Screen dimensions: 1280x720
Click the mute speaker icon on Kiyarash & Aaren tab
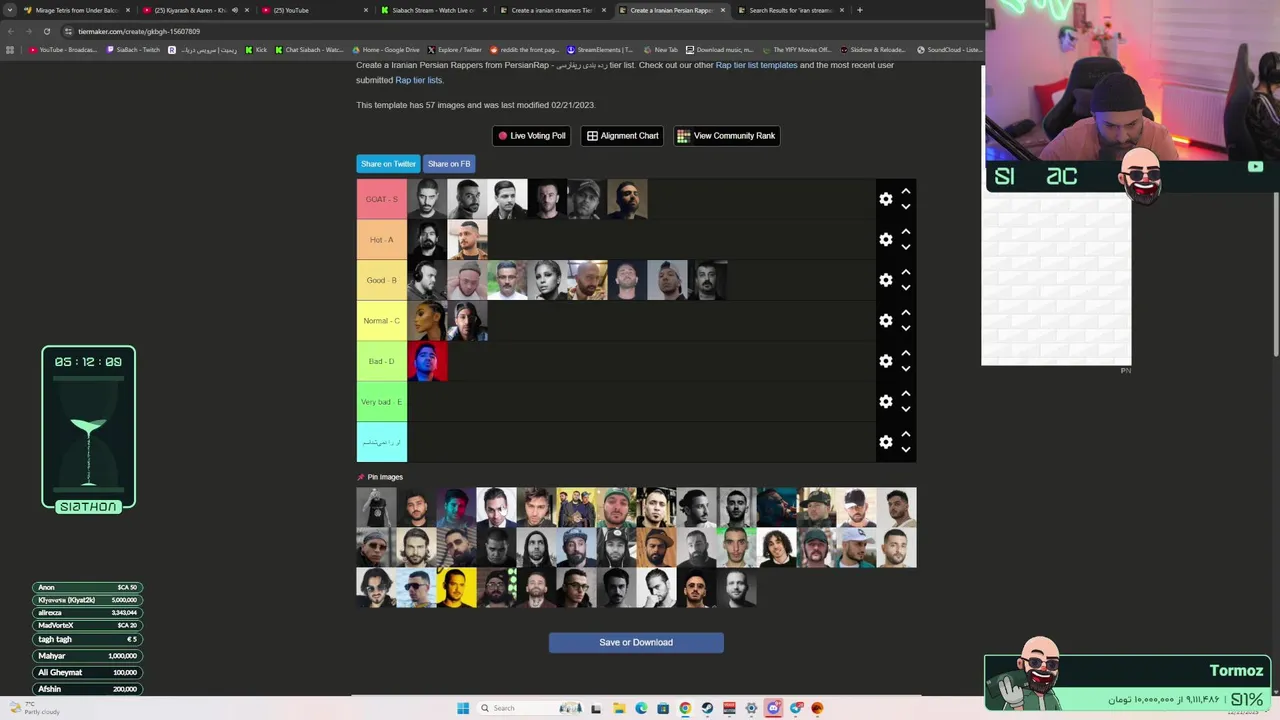pos(235,10)
